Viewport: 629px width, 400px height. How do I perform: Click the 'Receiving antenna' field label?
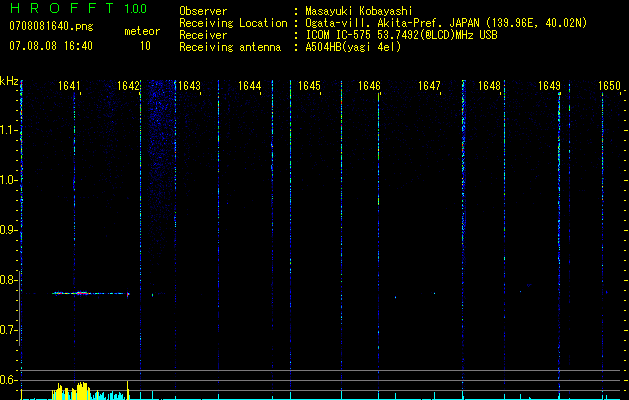pos(230,47)
